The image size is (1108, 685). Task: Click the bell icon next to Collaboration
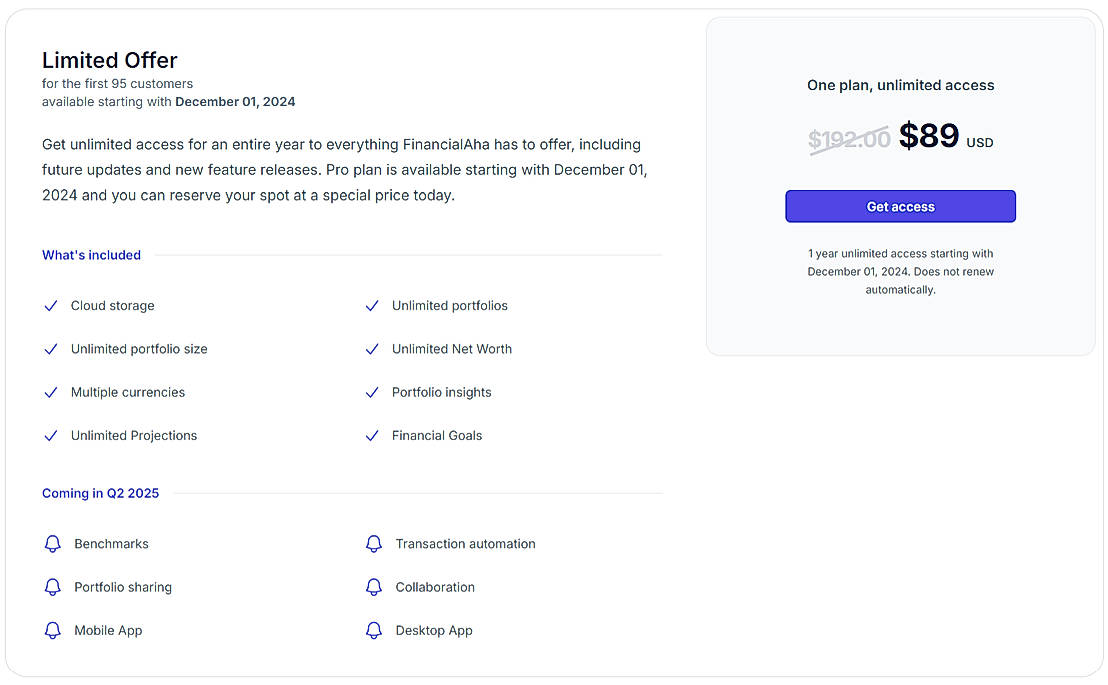(374, 587)
